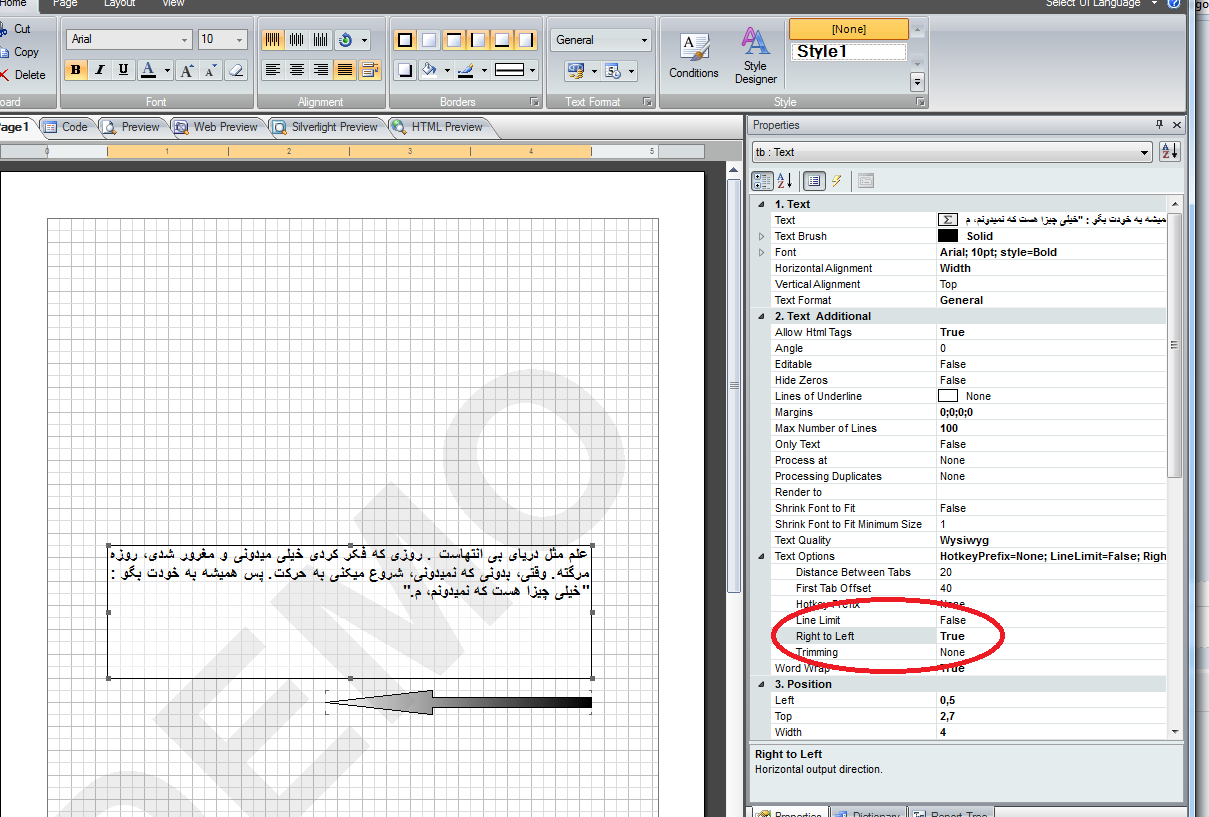The image size is (1209, 817).
Task: Expand the Font property node
Action: coord(764,252)
